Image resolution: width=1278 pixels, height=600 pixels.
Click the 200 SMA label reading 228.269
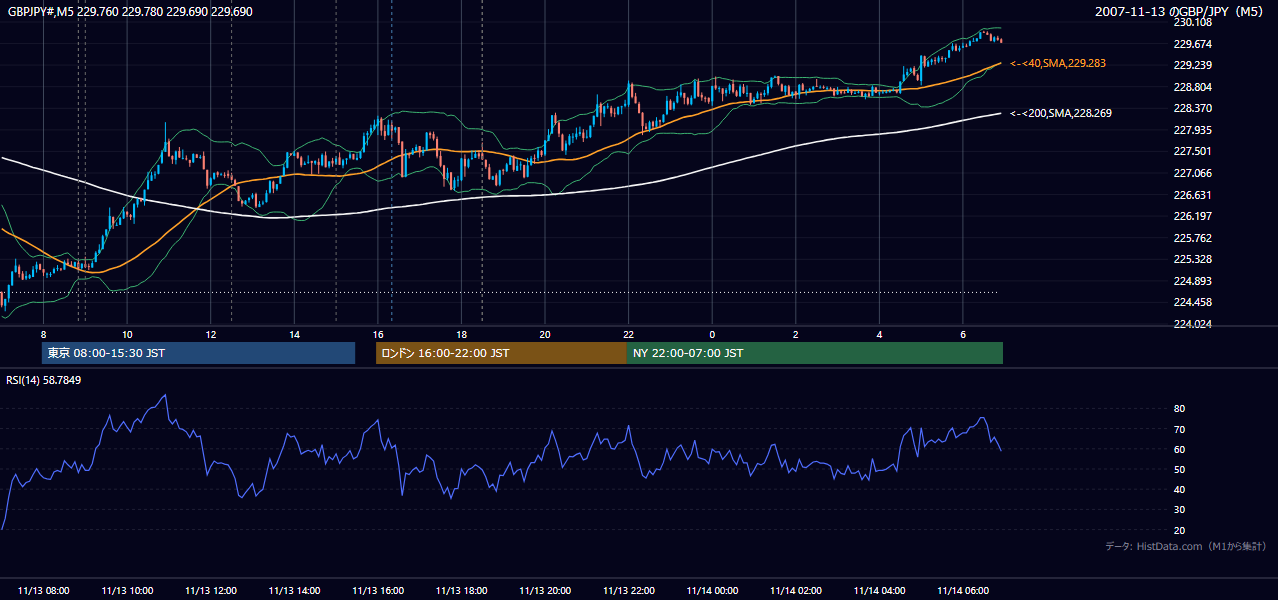point(1060,113)
